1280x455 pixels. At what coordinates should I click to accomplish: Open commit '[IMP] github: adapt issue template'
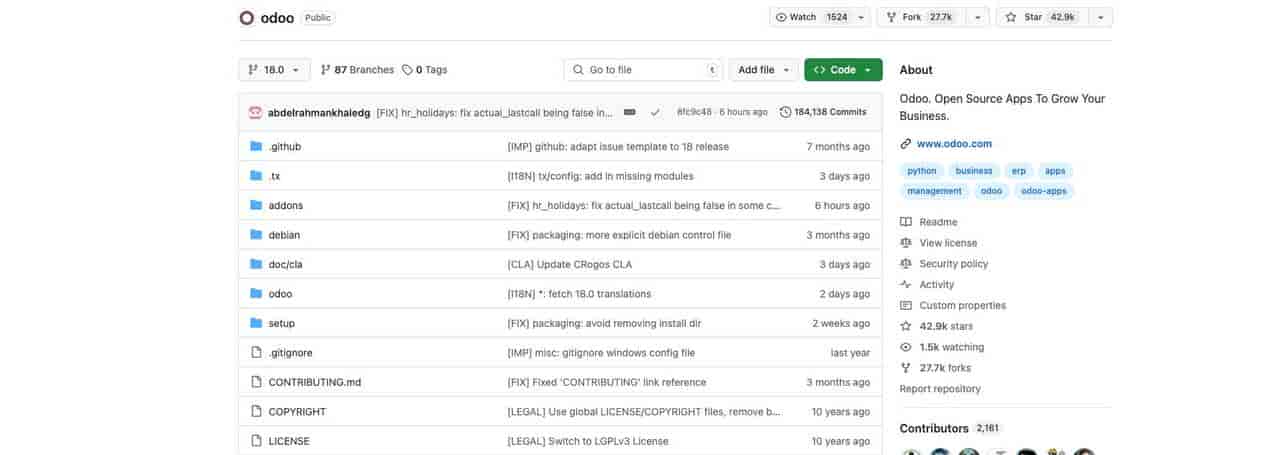point(618,146)
